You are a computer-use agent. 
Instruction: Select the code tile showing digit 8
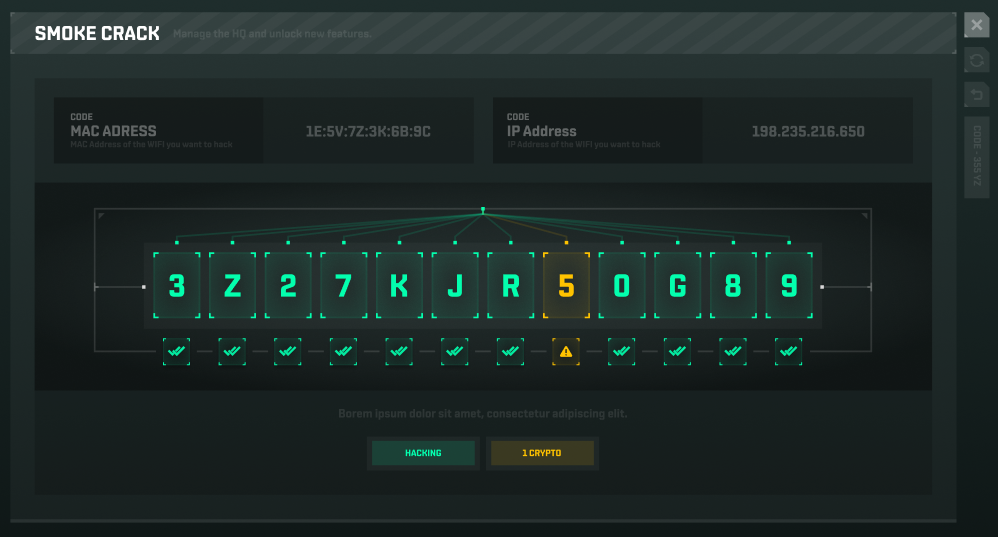click(x=733, y=286)
